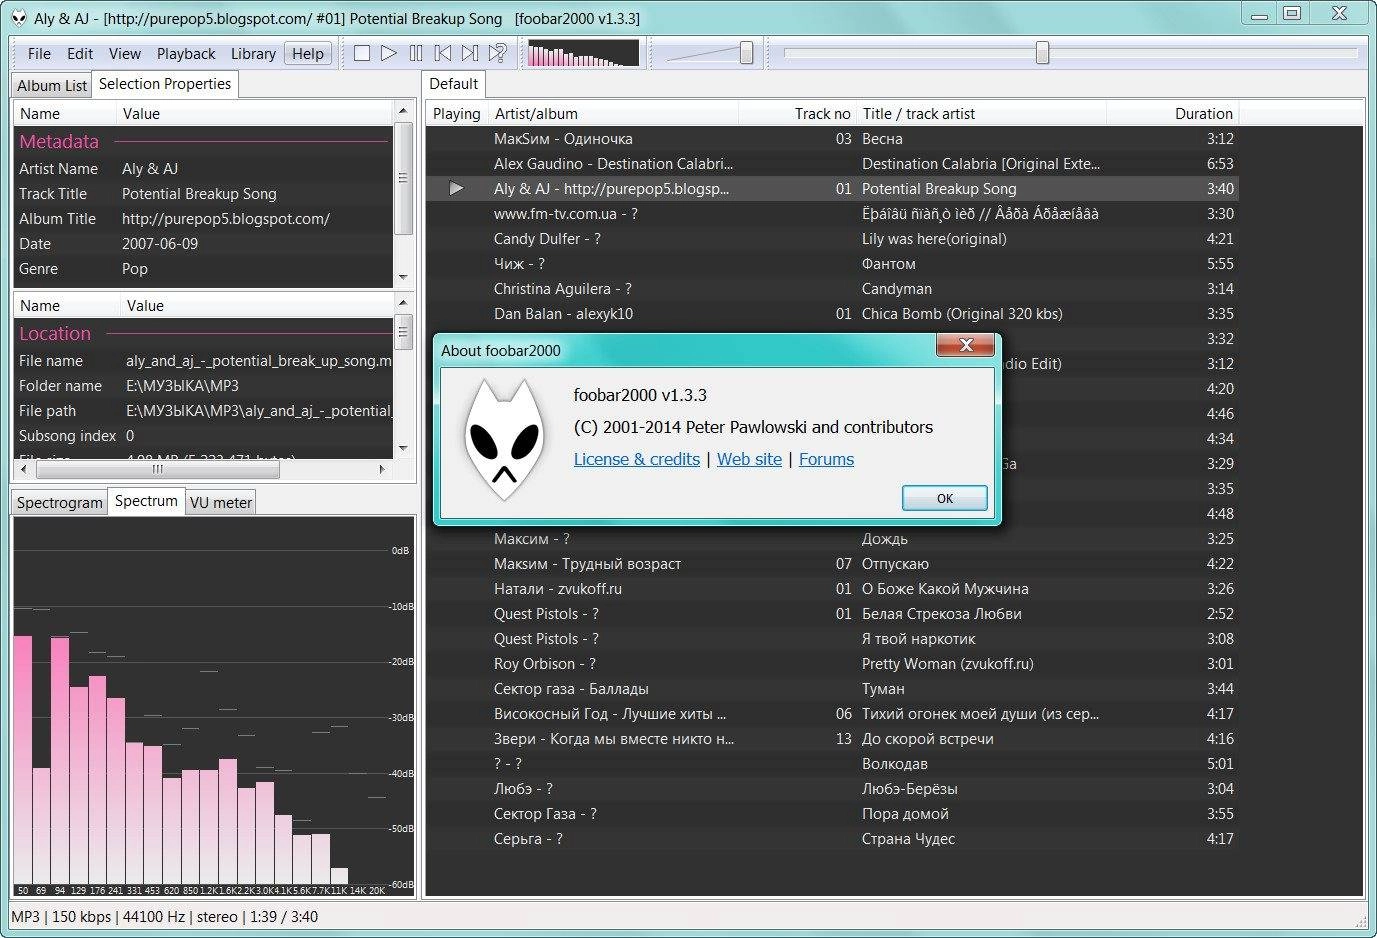Click the Play button in toolbar

coord(389,53)
